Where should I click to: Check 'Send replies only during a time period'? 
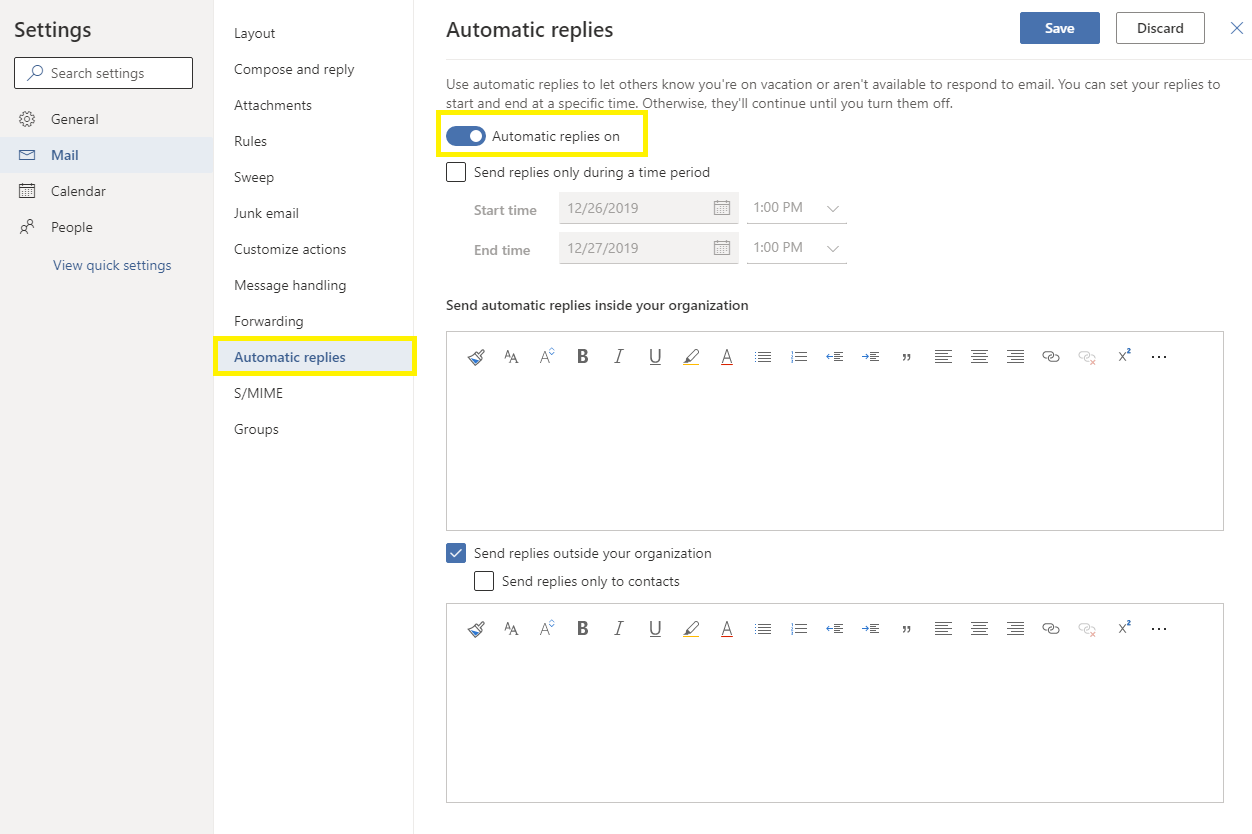(456, 172)
